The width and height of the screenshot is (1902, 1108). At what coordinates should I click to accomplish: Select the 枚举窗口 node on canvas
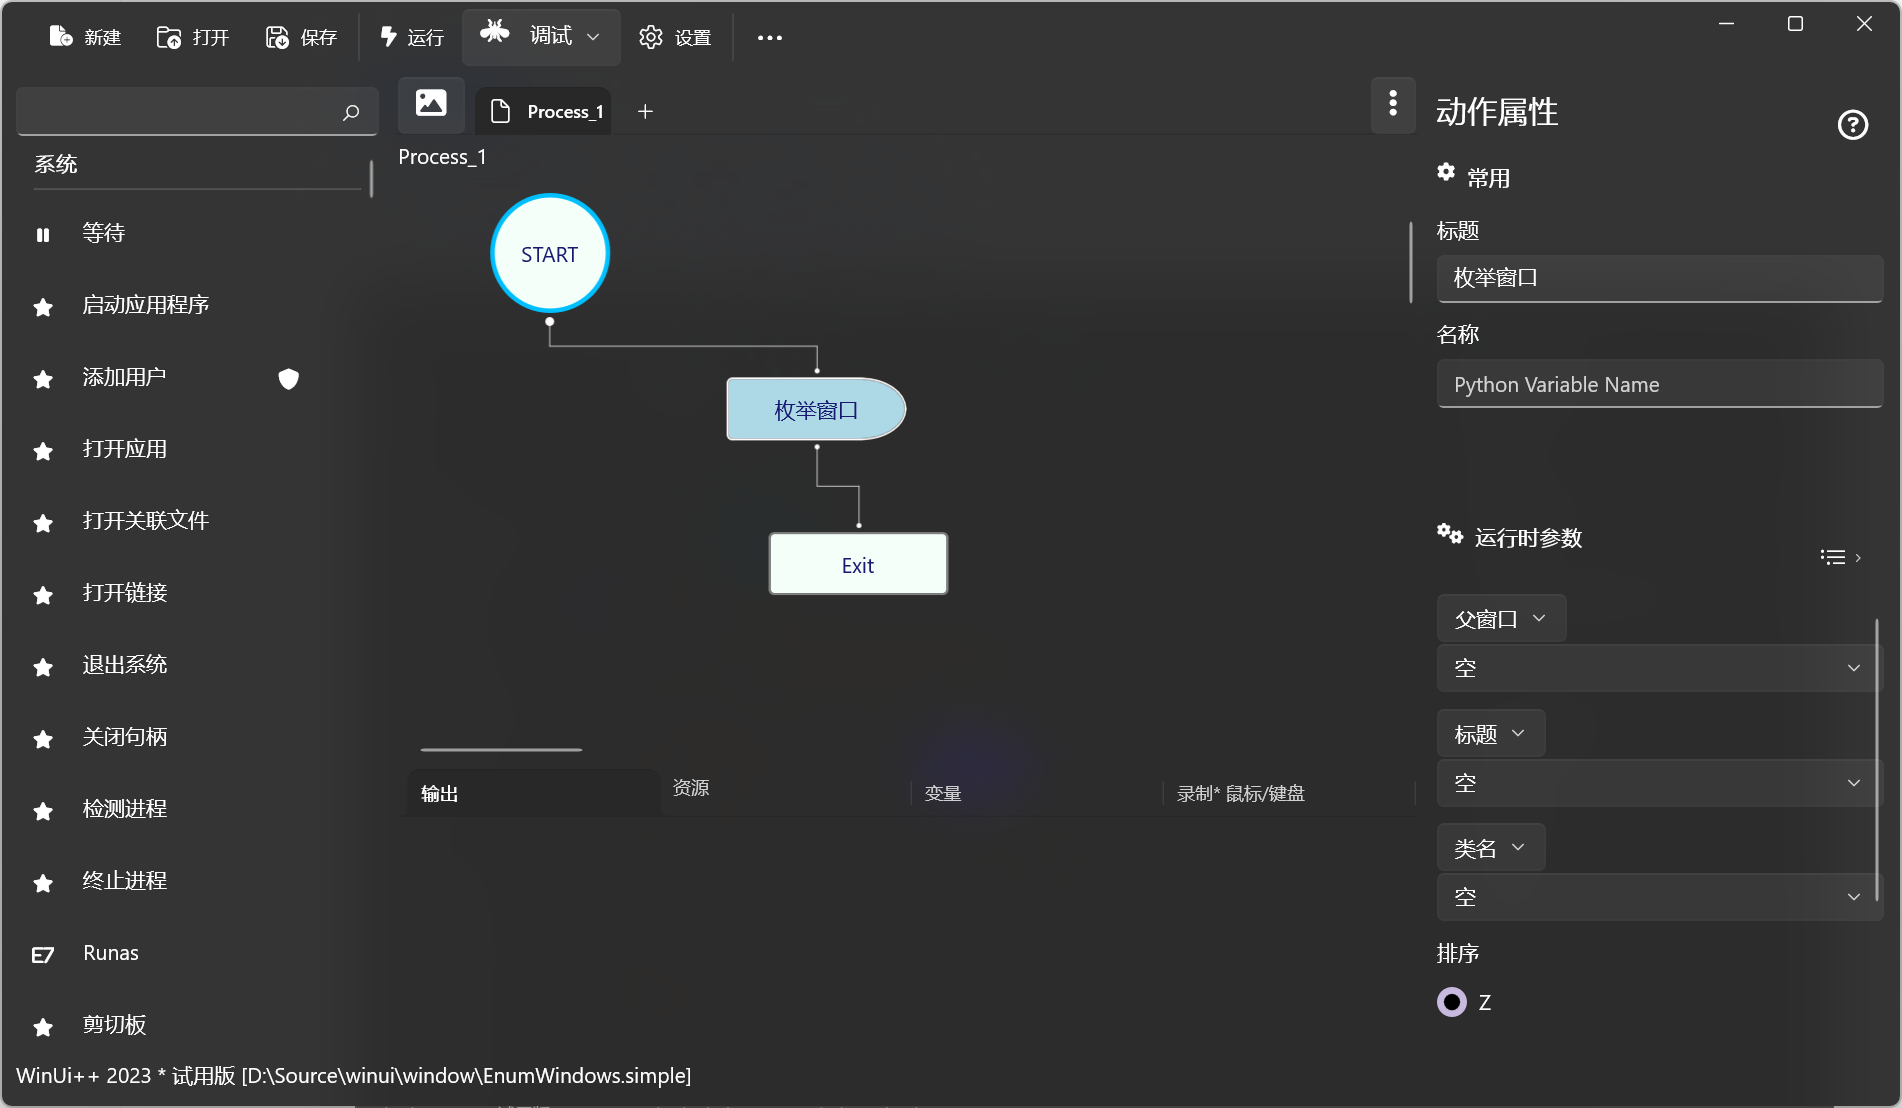coord(816,410)
